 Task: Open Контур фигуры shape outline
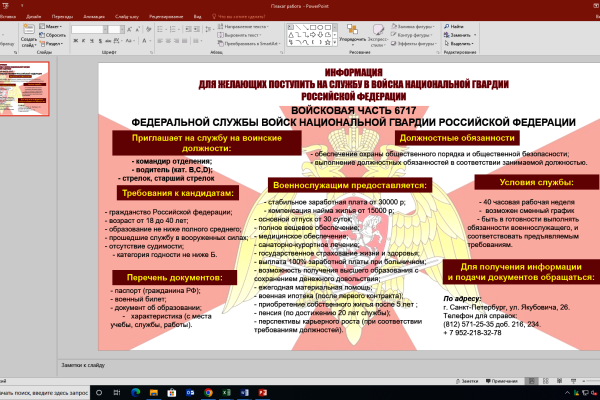click(x=412, y=35)
